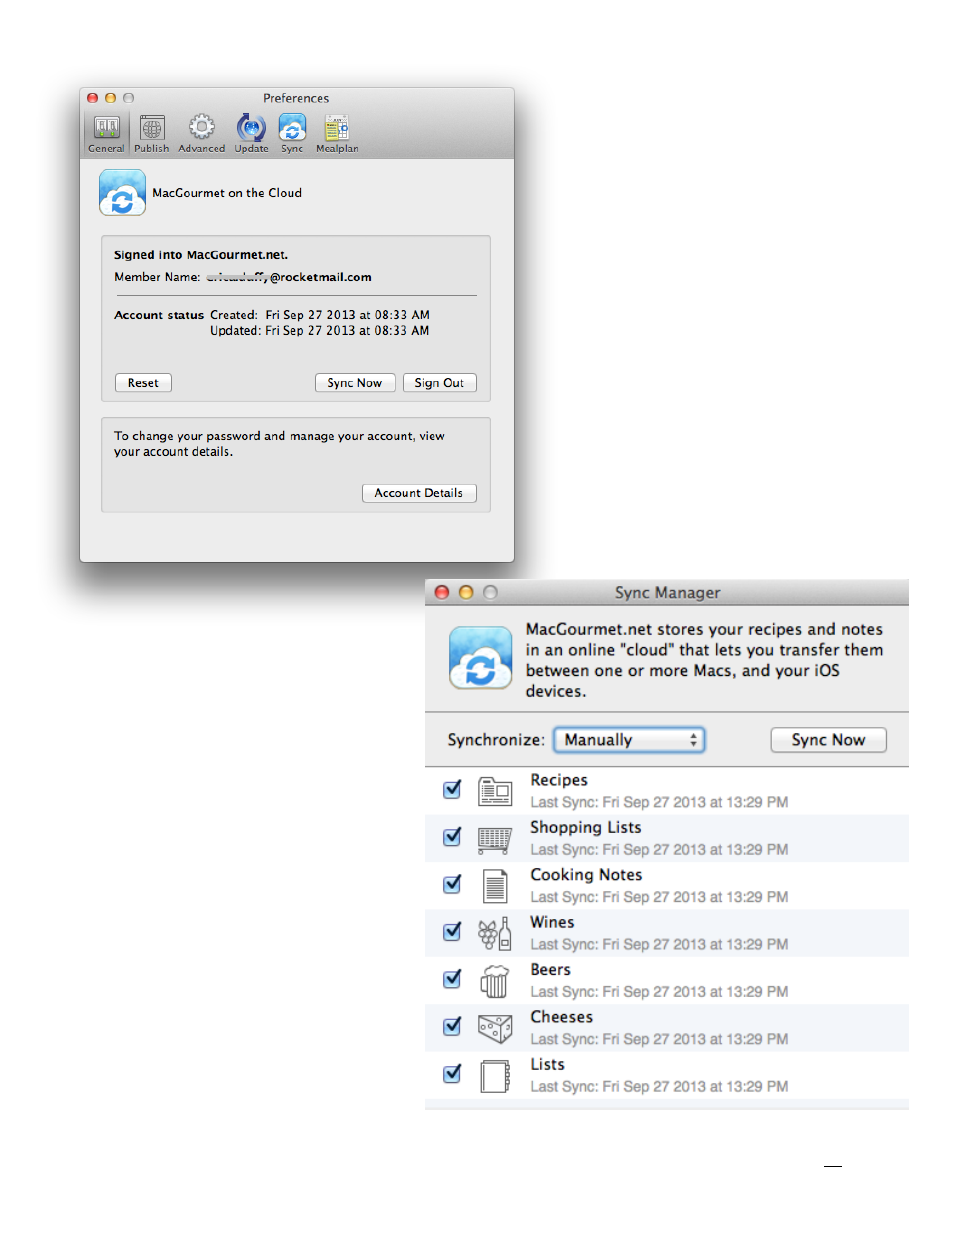Viewport: 954px width, 1235px height.
Task: Open the Mealplan preferences pane
Action: 337,134
